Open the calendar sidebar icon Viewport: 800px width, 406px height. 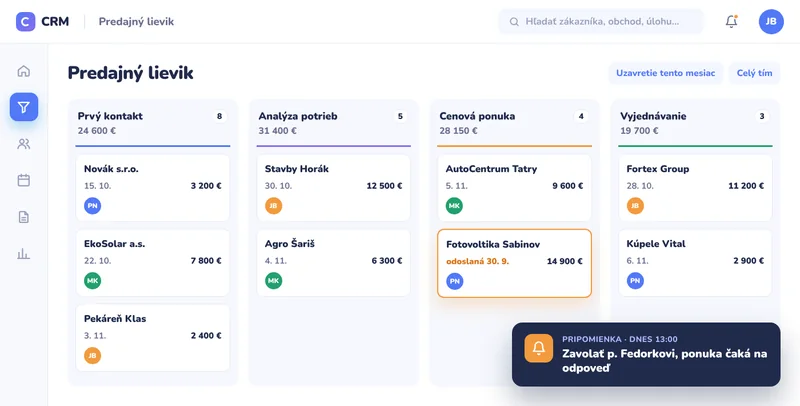(x=23, y=180)
